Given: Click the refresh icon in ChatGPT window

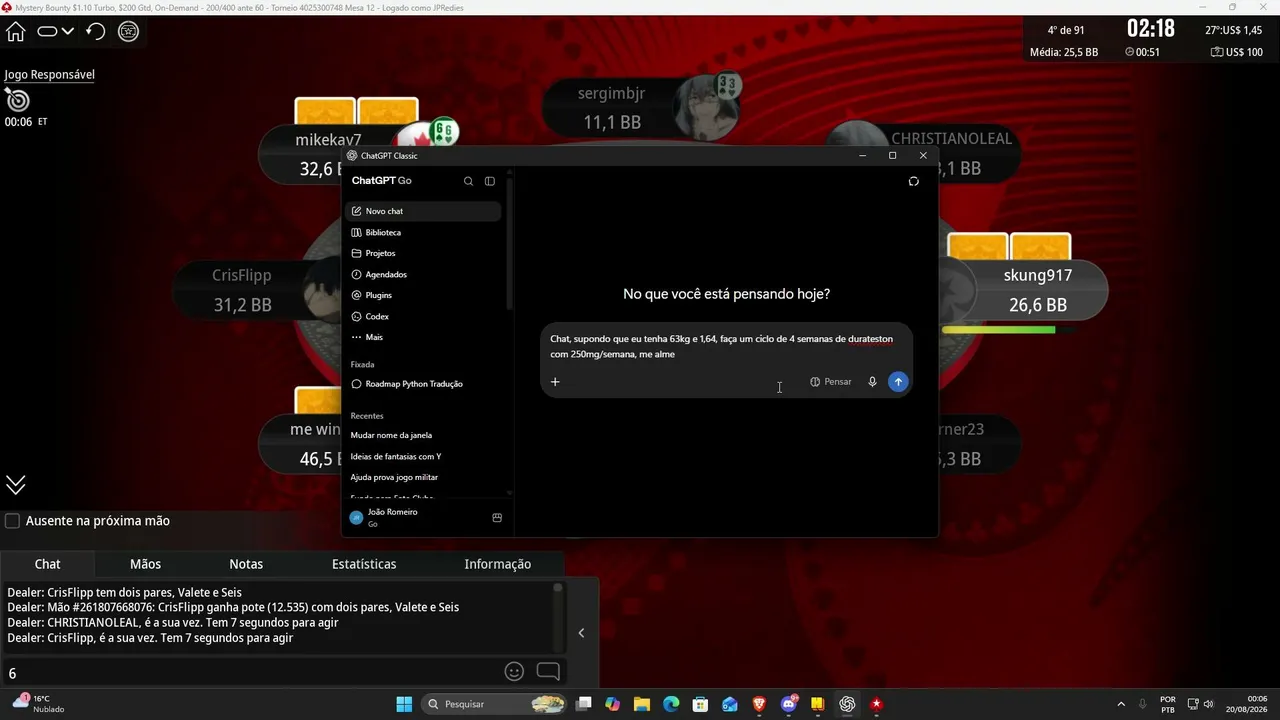Looking at the screenshot, I should tap(913, 181).
